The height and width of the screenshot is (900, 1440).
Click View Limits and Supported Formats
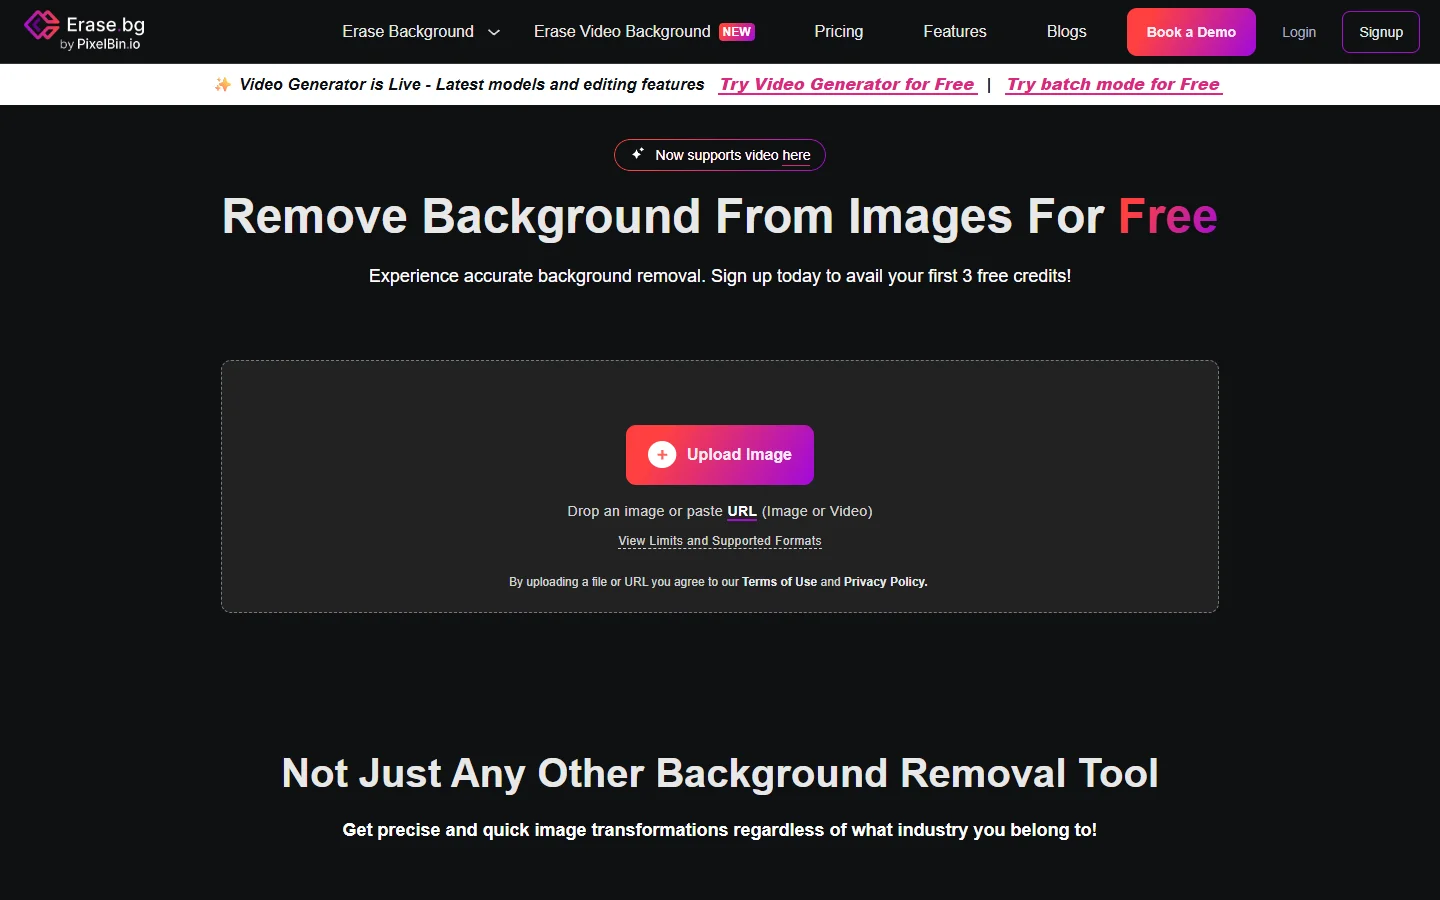coord(719,540)
